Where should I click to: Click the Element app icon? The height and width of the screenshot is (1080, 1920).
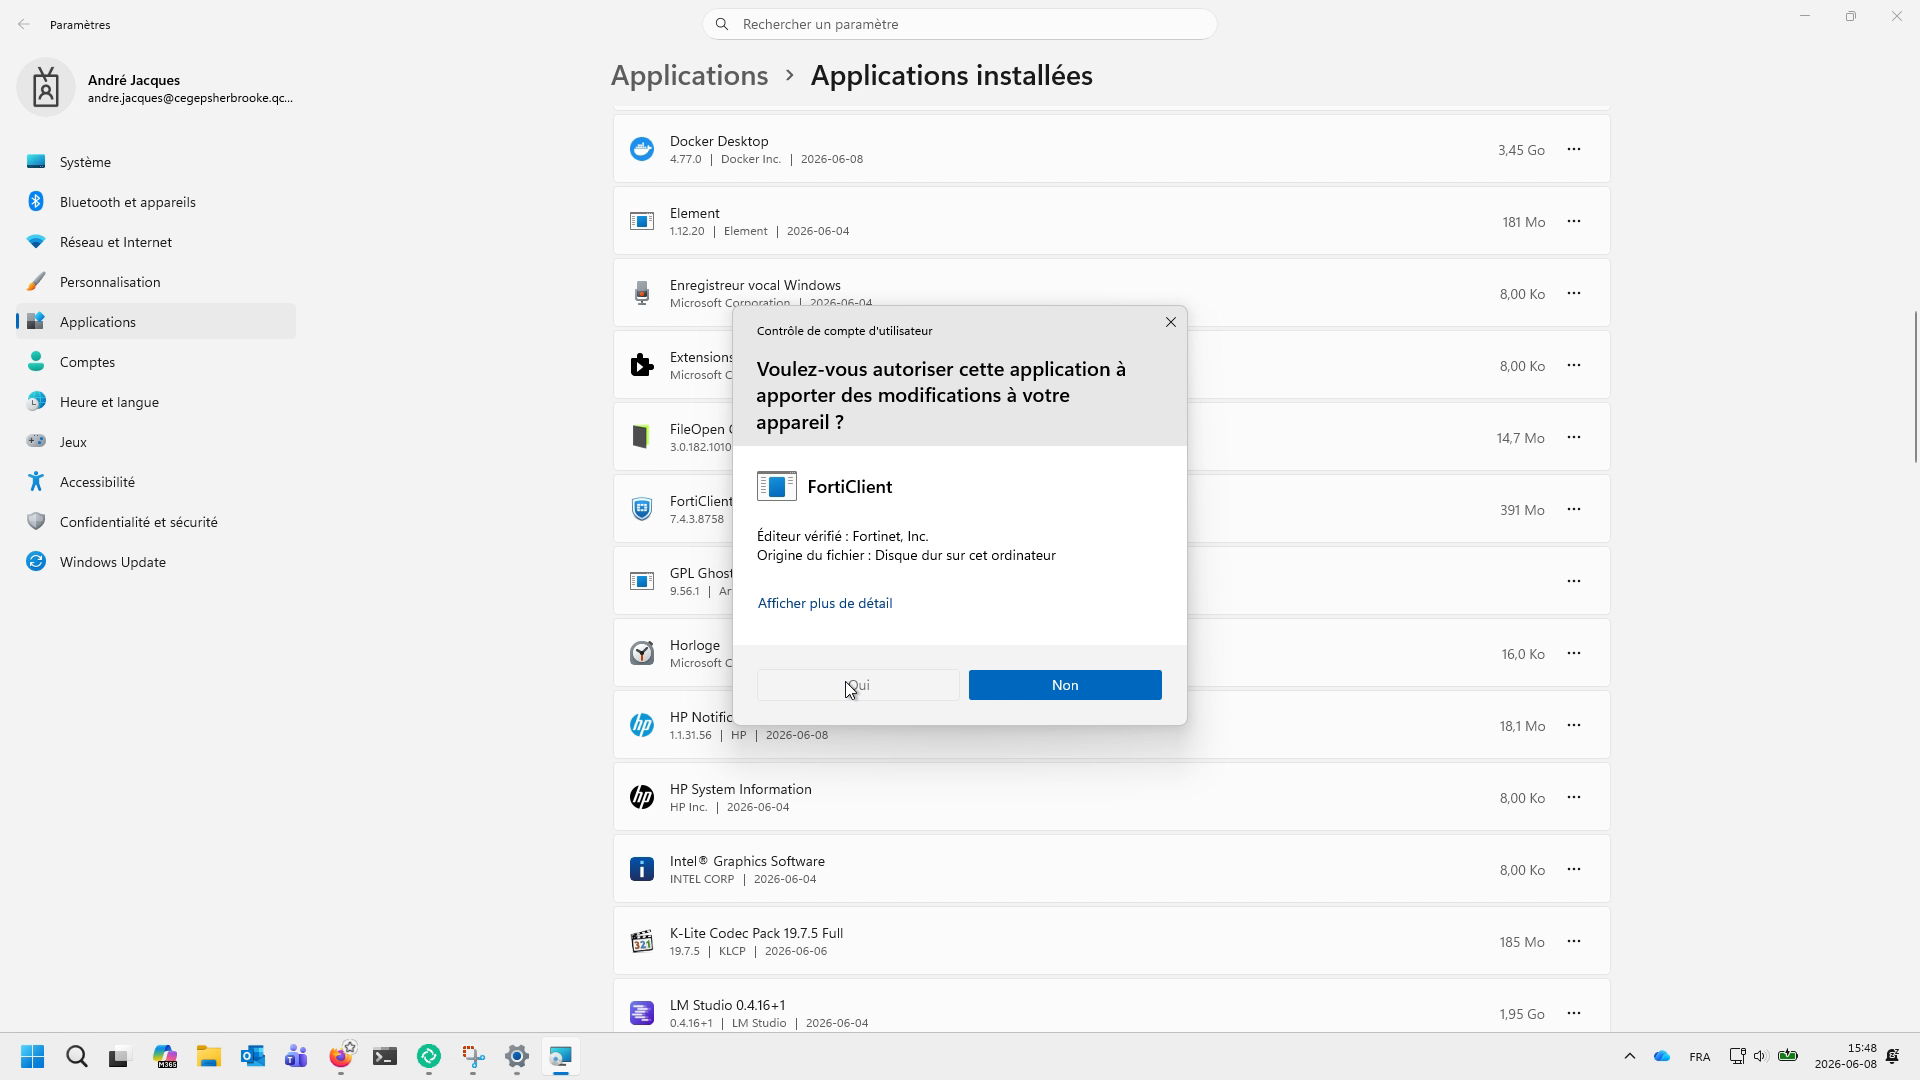(642, 222)
